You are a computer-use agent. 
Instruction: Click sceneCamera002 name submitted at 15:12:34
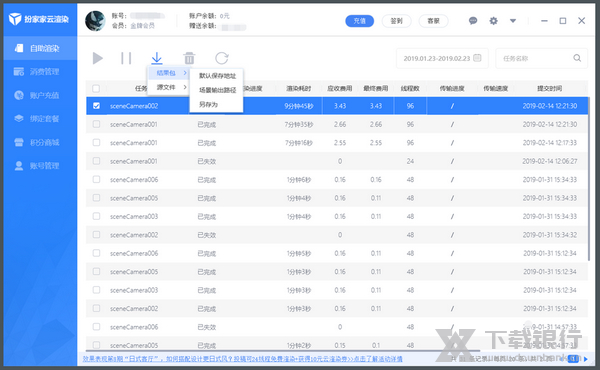[x=134, y=308]
